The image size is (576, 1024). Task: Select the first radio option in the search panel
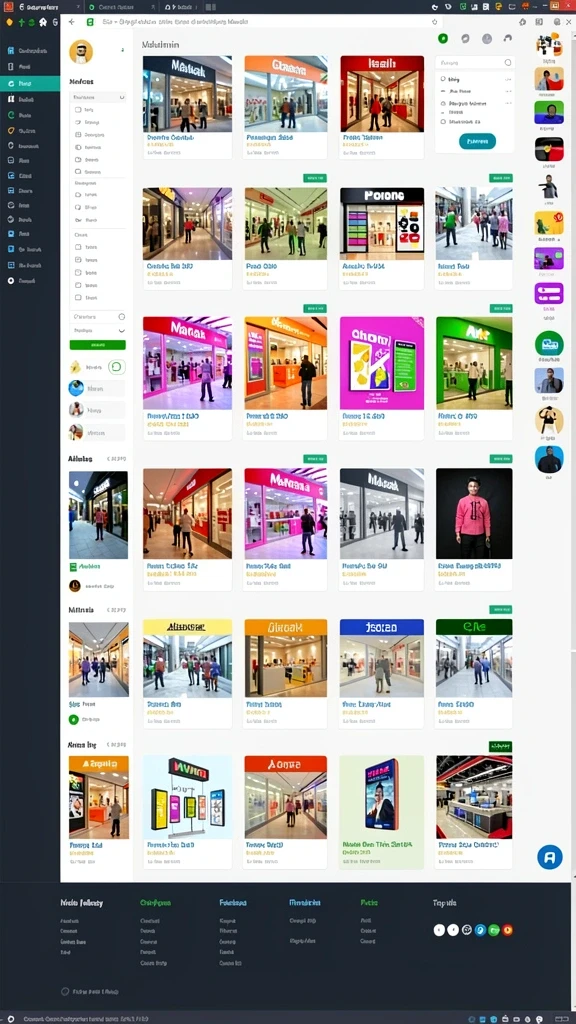[443, 78]
